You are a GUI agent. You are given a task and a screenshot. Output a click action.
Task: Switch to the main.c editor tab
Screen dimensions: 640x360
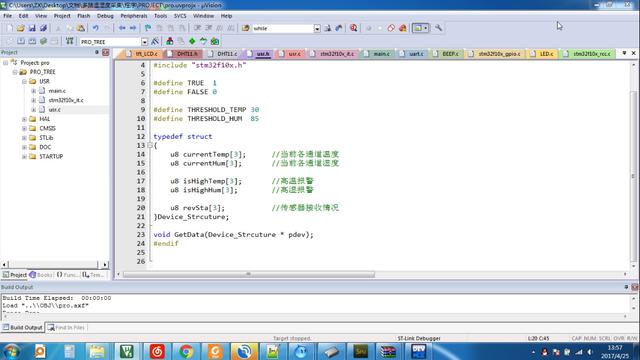(x=378, y=54)
